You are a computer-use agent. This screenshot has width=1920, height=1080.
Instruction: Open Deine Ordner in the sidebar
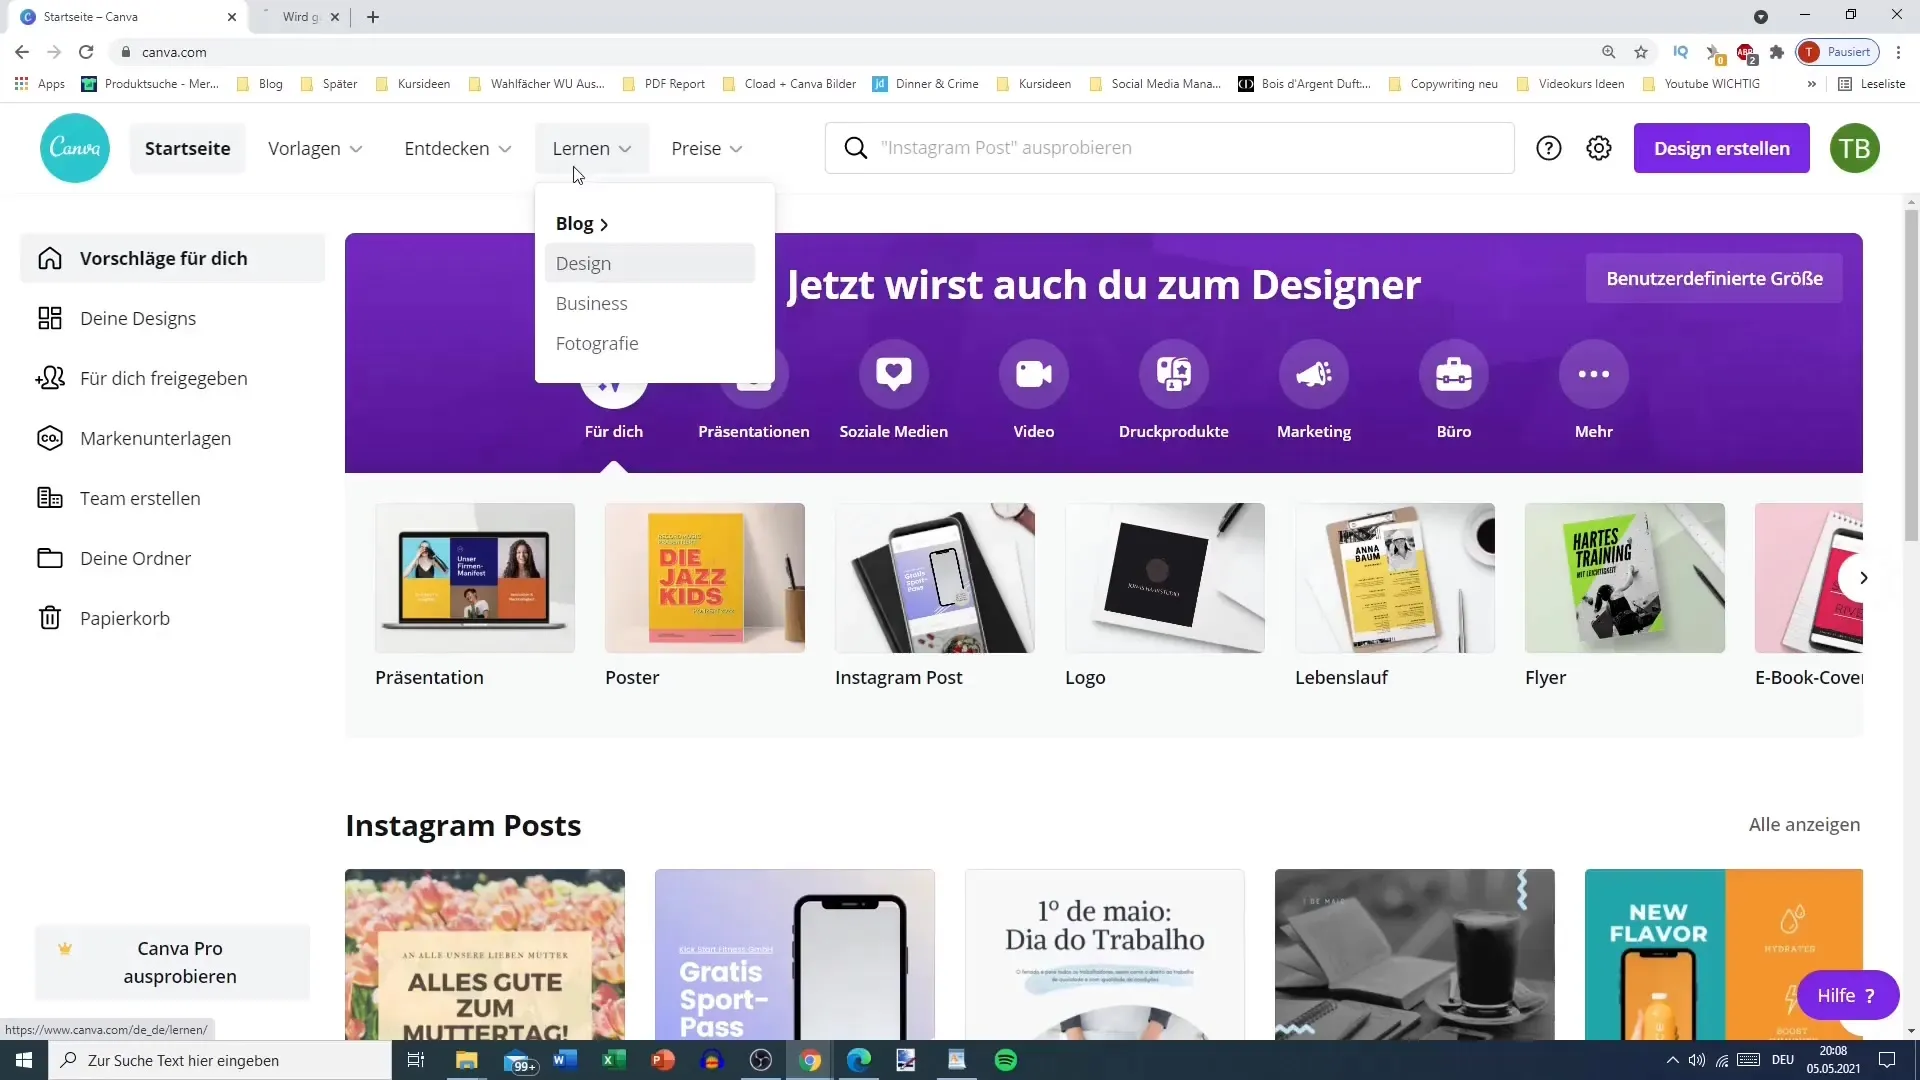172,558
